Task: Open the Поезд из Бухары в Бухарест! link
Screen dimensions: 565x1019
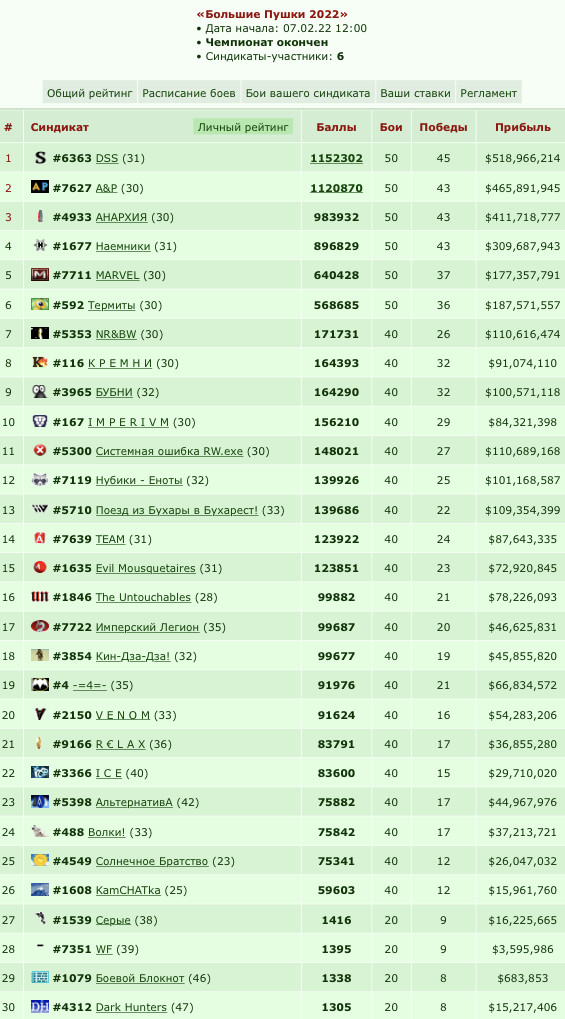Action: (x=177, y=510)
